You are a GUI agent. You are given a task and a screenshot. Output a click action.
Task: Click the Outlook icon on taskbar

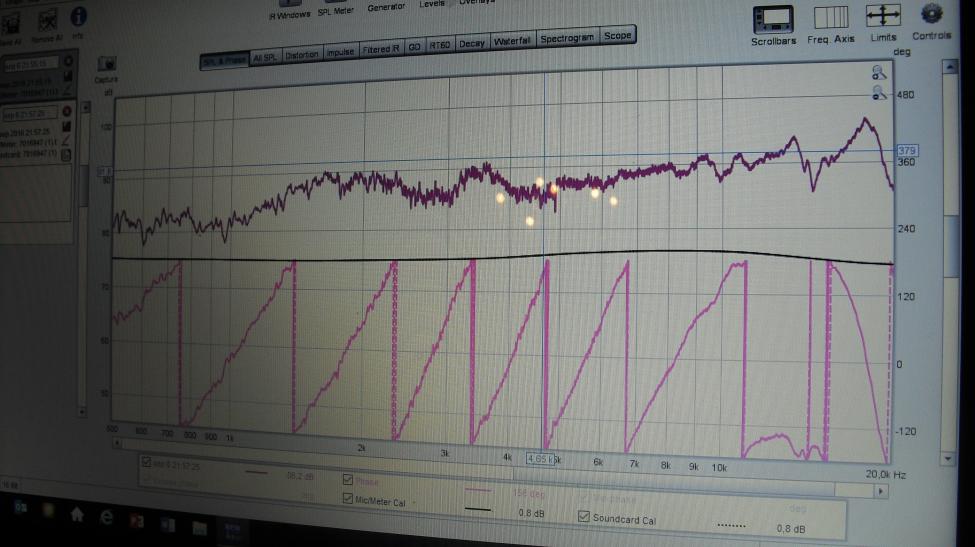[21, 508]
